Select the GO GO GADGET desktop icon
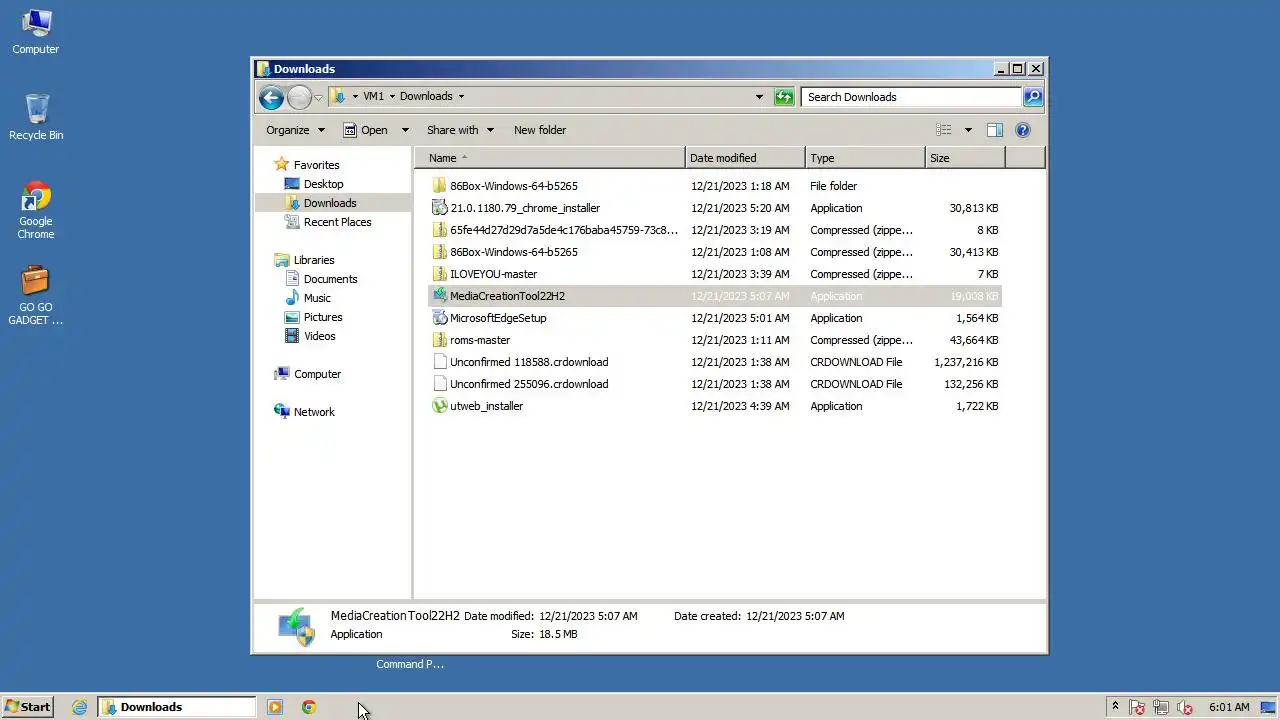Viewport: 1280px width, 720px height. [x=36, y=296]
